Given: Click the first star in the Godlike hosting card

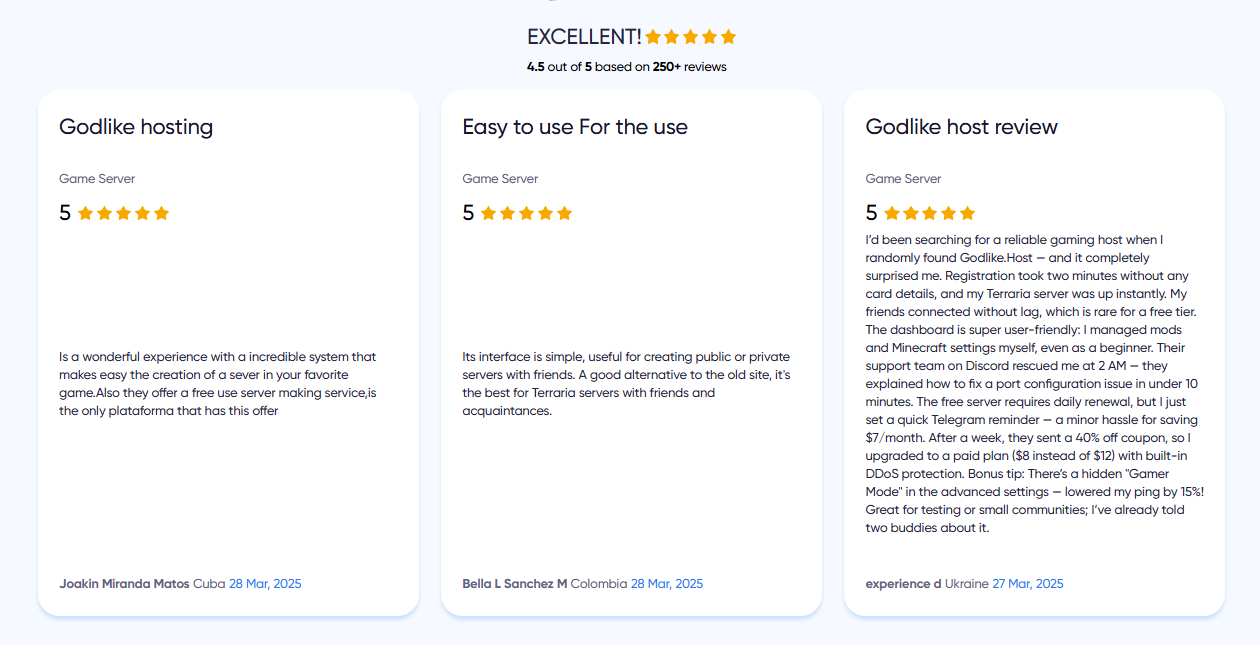Looking at the screenshot, I should pyautogui.click(x=85, y=213).
